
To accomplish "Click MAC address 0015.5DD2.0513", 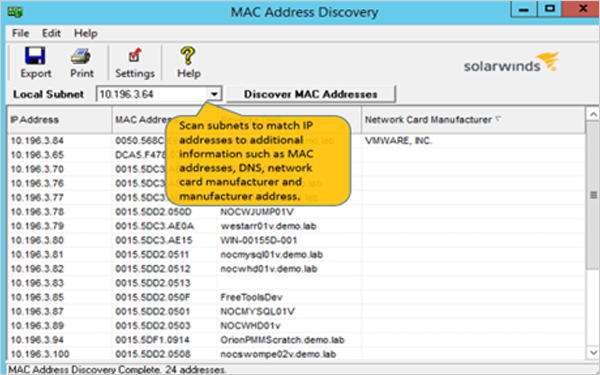I will pyautogui.click(x=153, y=283).
